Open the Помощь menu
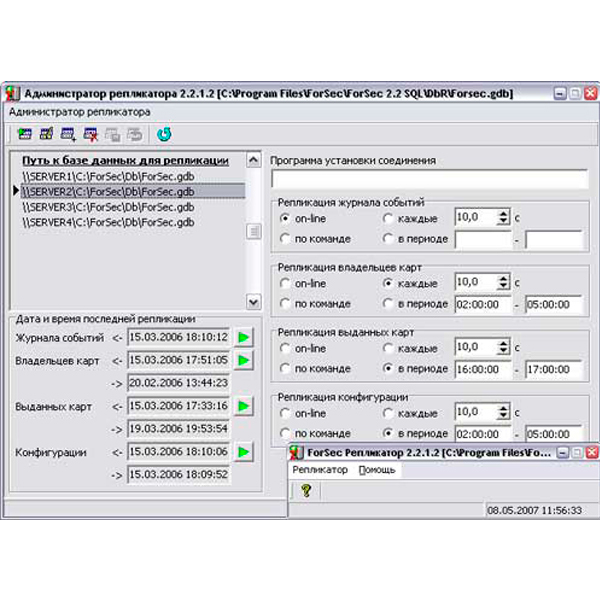 [377, 469]
